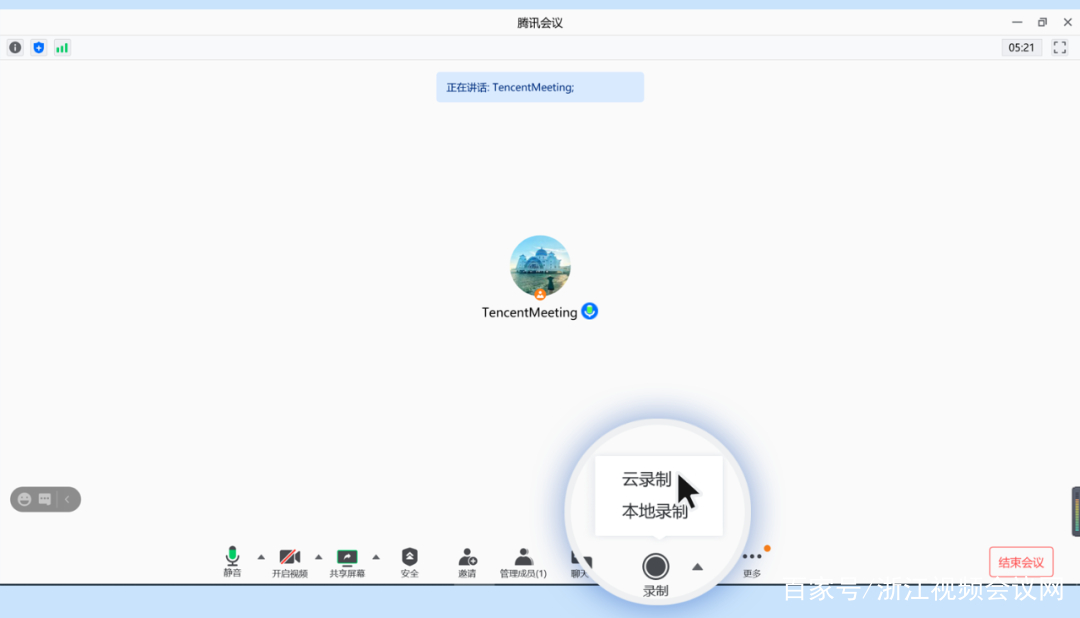The width and height of the screenshot is (1080, 618).
Task: Check the green network signal icon
Action: tap(62, 48)
